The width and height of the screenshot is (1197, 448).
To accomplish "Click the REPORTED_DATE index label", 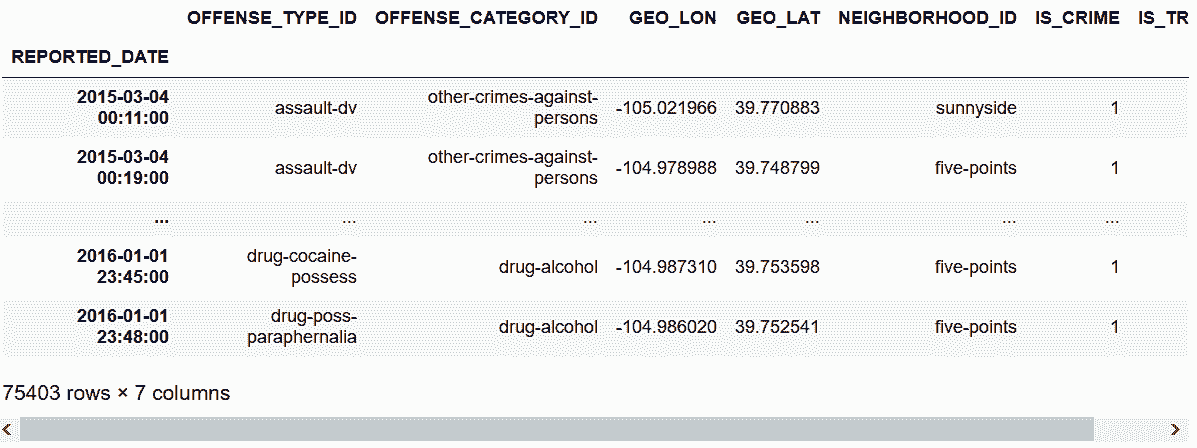I will point(90,57).
